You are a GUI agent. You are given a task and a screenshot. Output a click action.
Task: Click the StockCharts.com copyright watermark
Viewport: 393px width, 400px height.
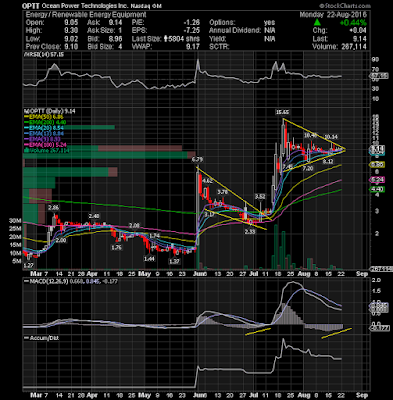(x=345, y=6)
